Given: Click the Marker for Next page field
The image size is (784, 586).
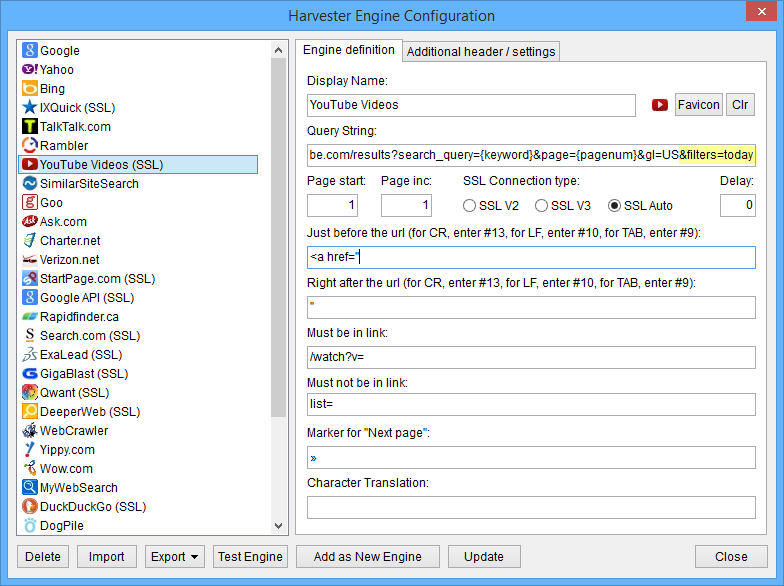Looking at the screenshot, I should pos(531,457).
